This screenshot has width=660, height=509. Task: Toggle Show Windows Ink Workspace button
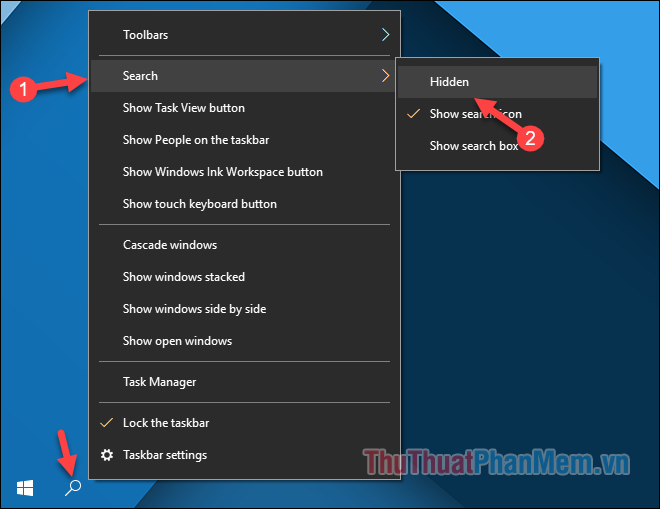tap(245, 172)
